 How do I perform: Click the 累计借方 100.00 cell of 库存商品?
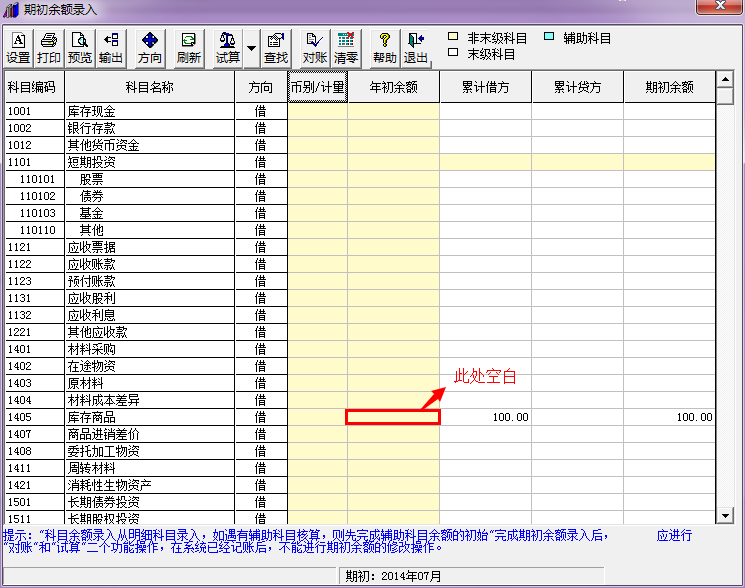pos(486,417)
